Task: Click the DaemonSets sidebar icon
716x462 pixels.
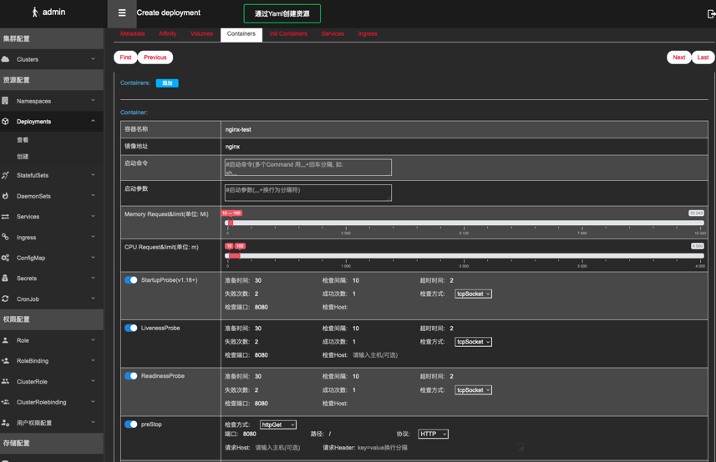Action: pos(5,196)
